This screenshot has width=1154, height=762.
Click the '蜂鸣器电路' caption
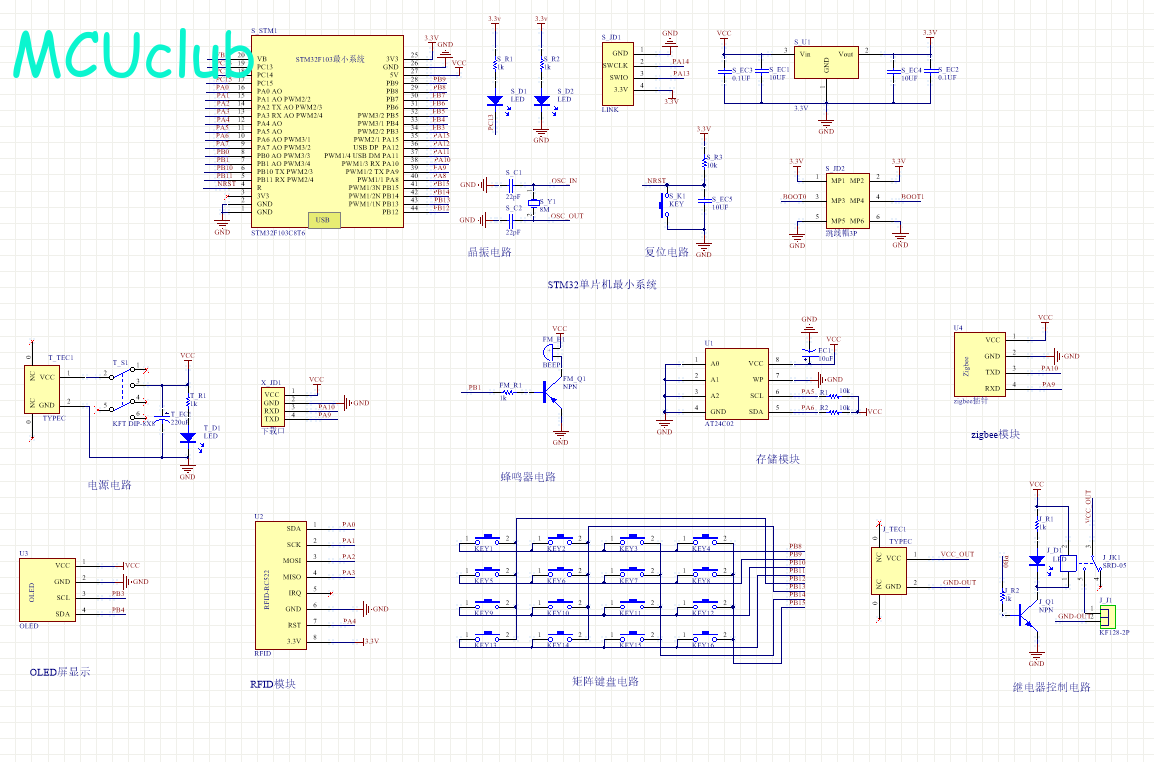point(528,477)
